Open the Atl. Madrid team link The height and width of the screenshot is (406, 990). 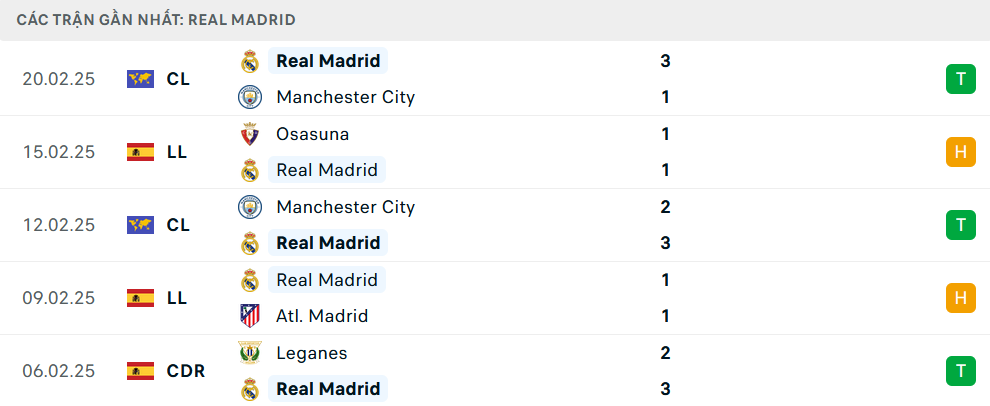tap(322, 316)
